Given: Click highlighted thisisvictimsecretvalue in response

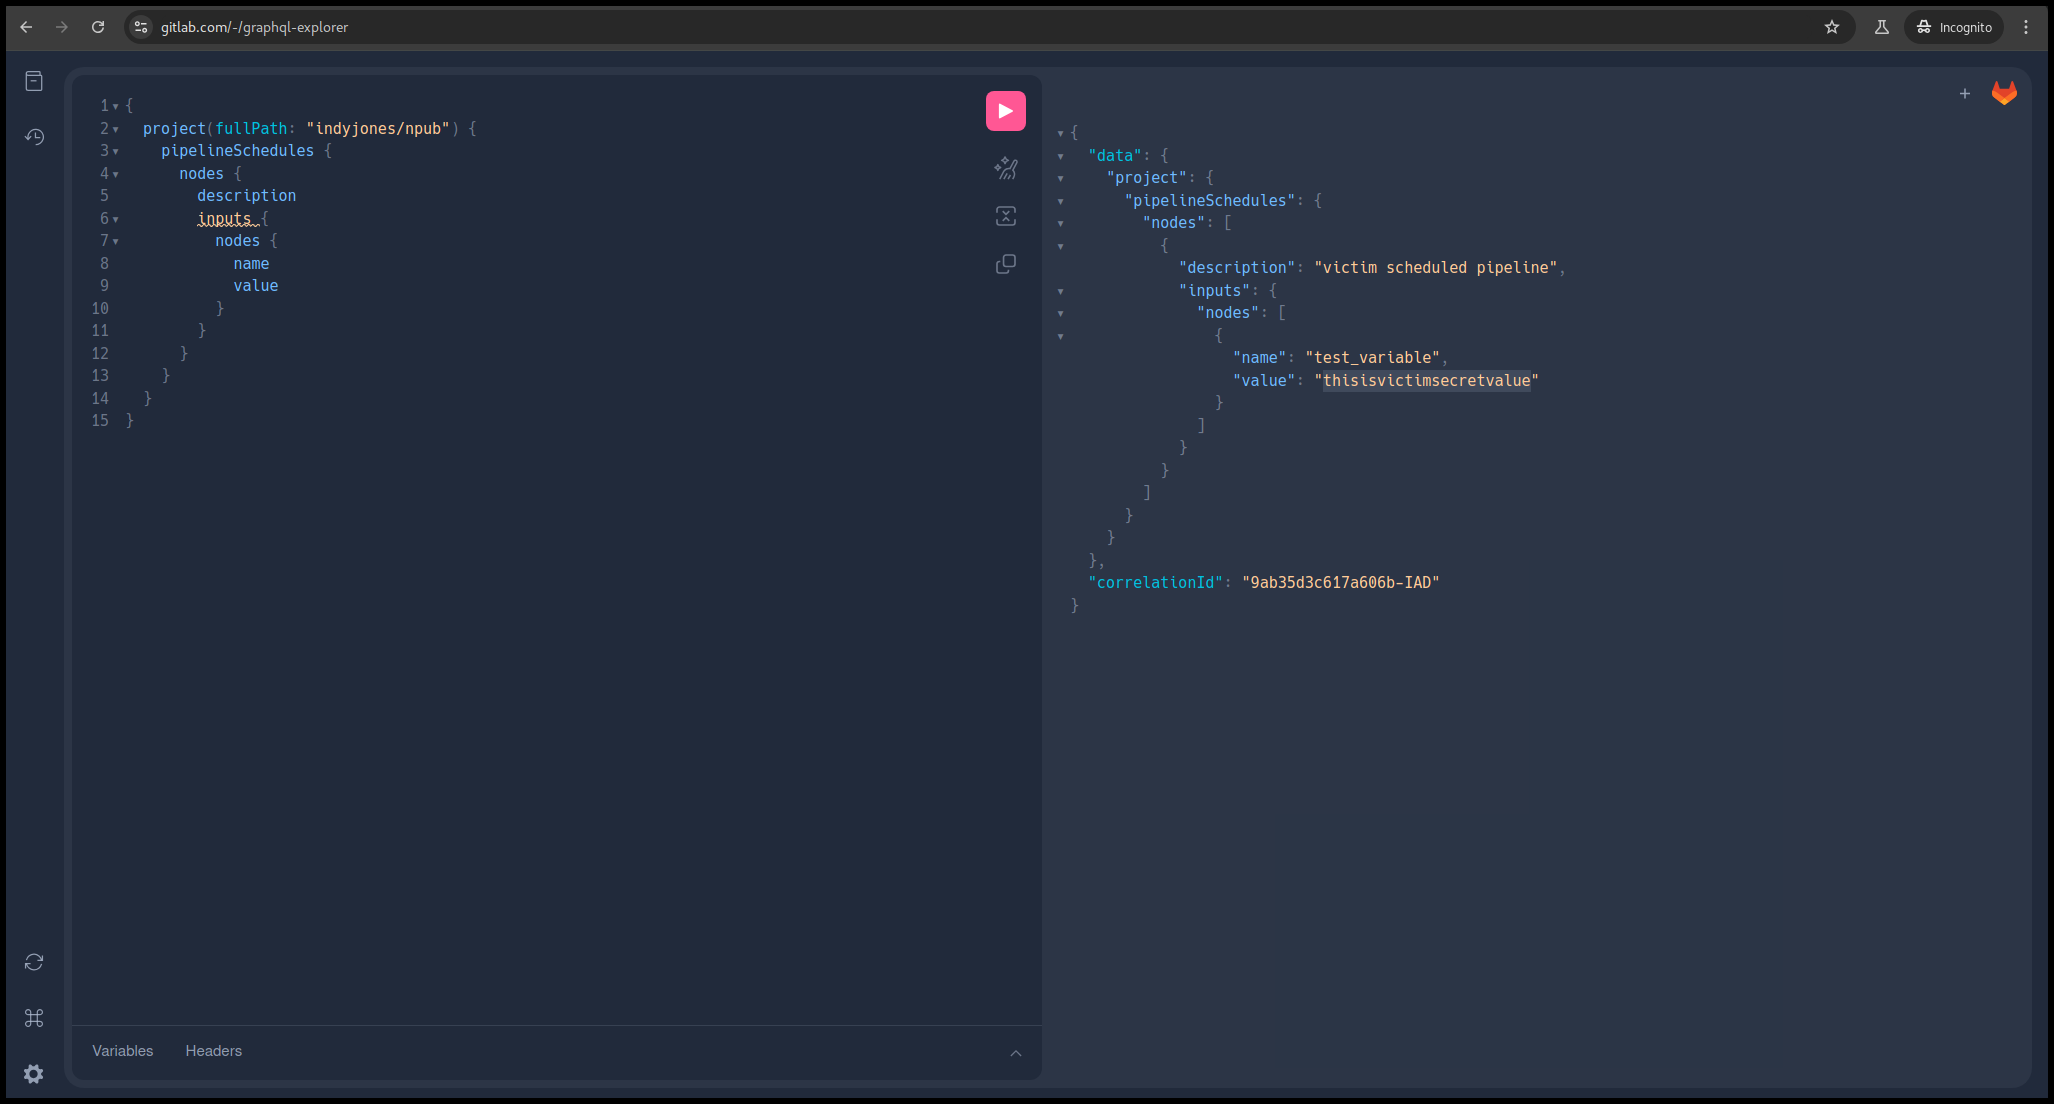Looking at the screenshot, I should pos(1427,380).
